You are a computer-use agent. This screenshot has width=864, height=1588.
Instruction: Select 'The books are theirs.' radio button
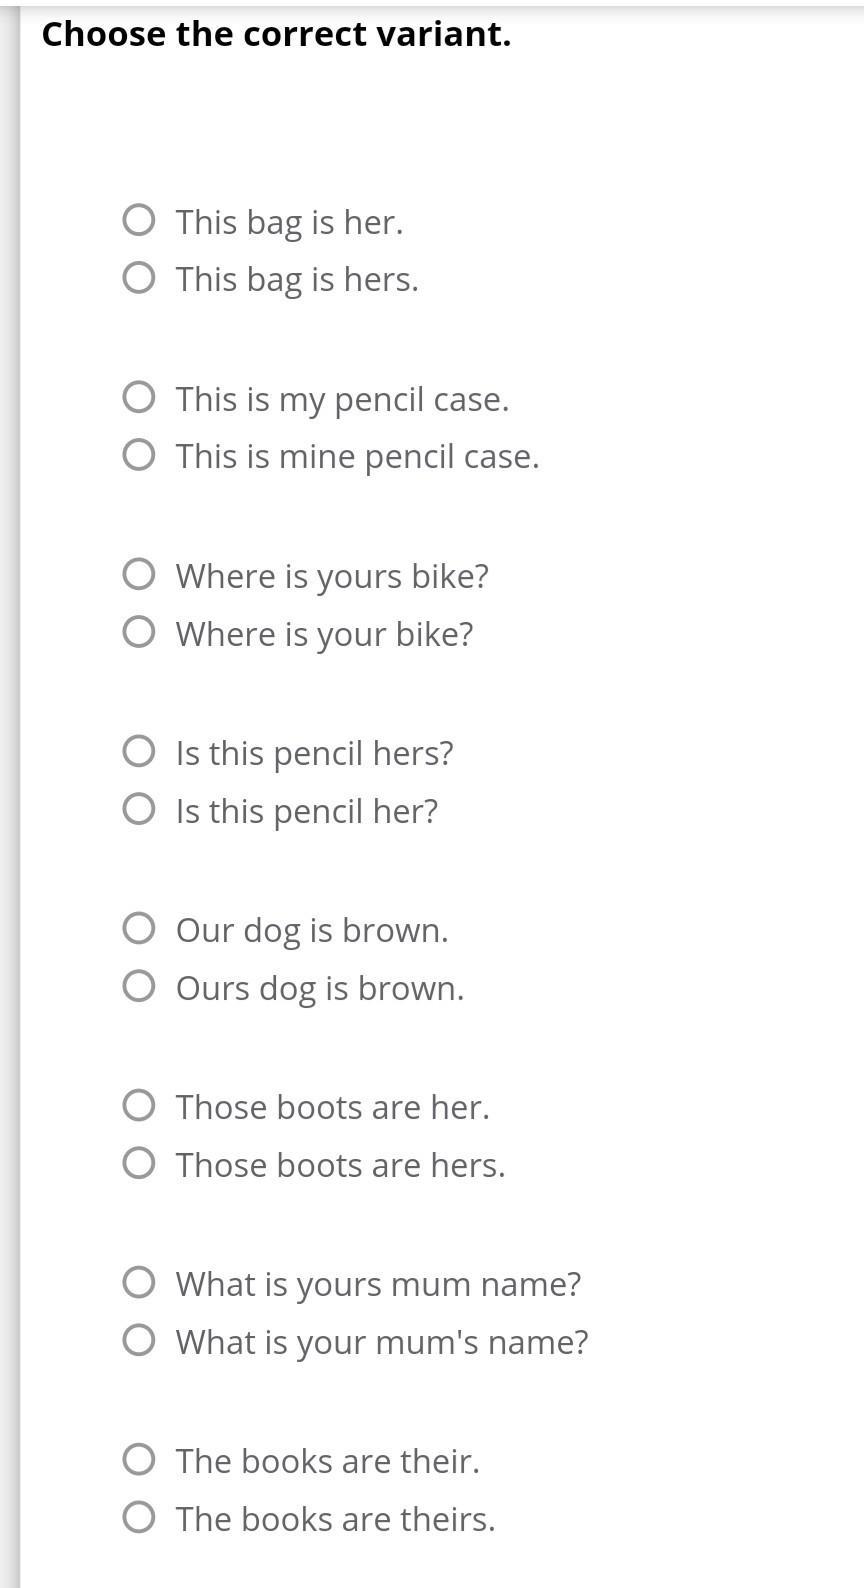[139, 1517]
